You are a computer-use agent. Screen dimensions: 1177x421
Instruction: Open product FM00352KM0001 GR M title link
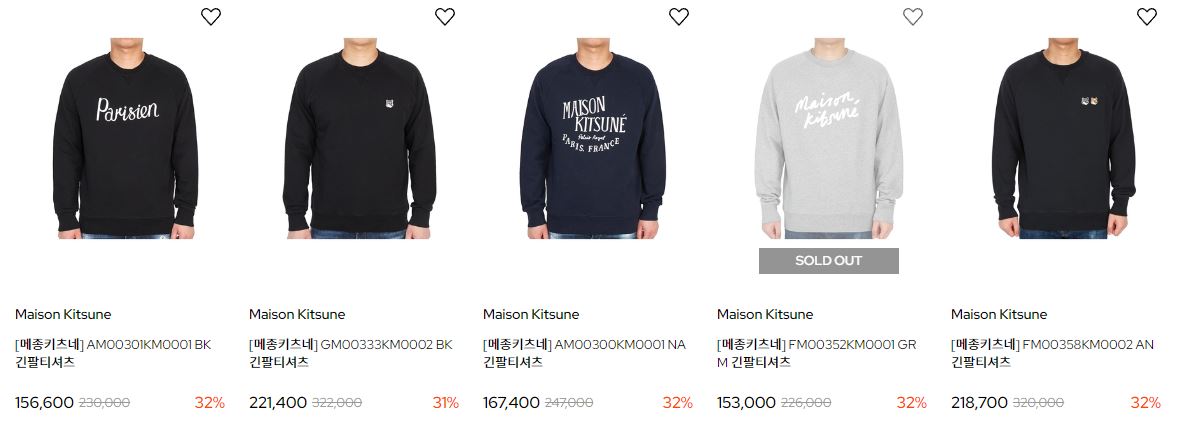pos(817,353)
